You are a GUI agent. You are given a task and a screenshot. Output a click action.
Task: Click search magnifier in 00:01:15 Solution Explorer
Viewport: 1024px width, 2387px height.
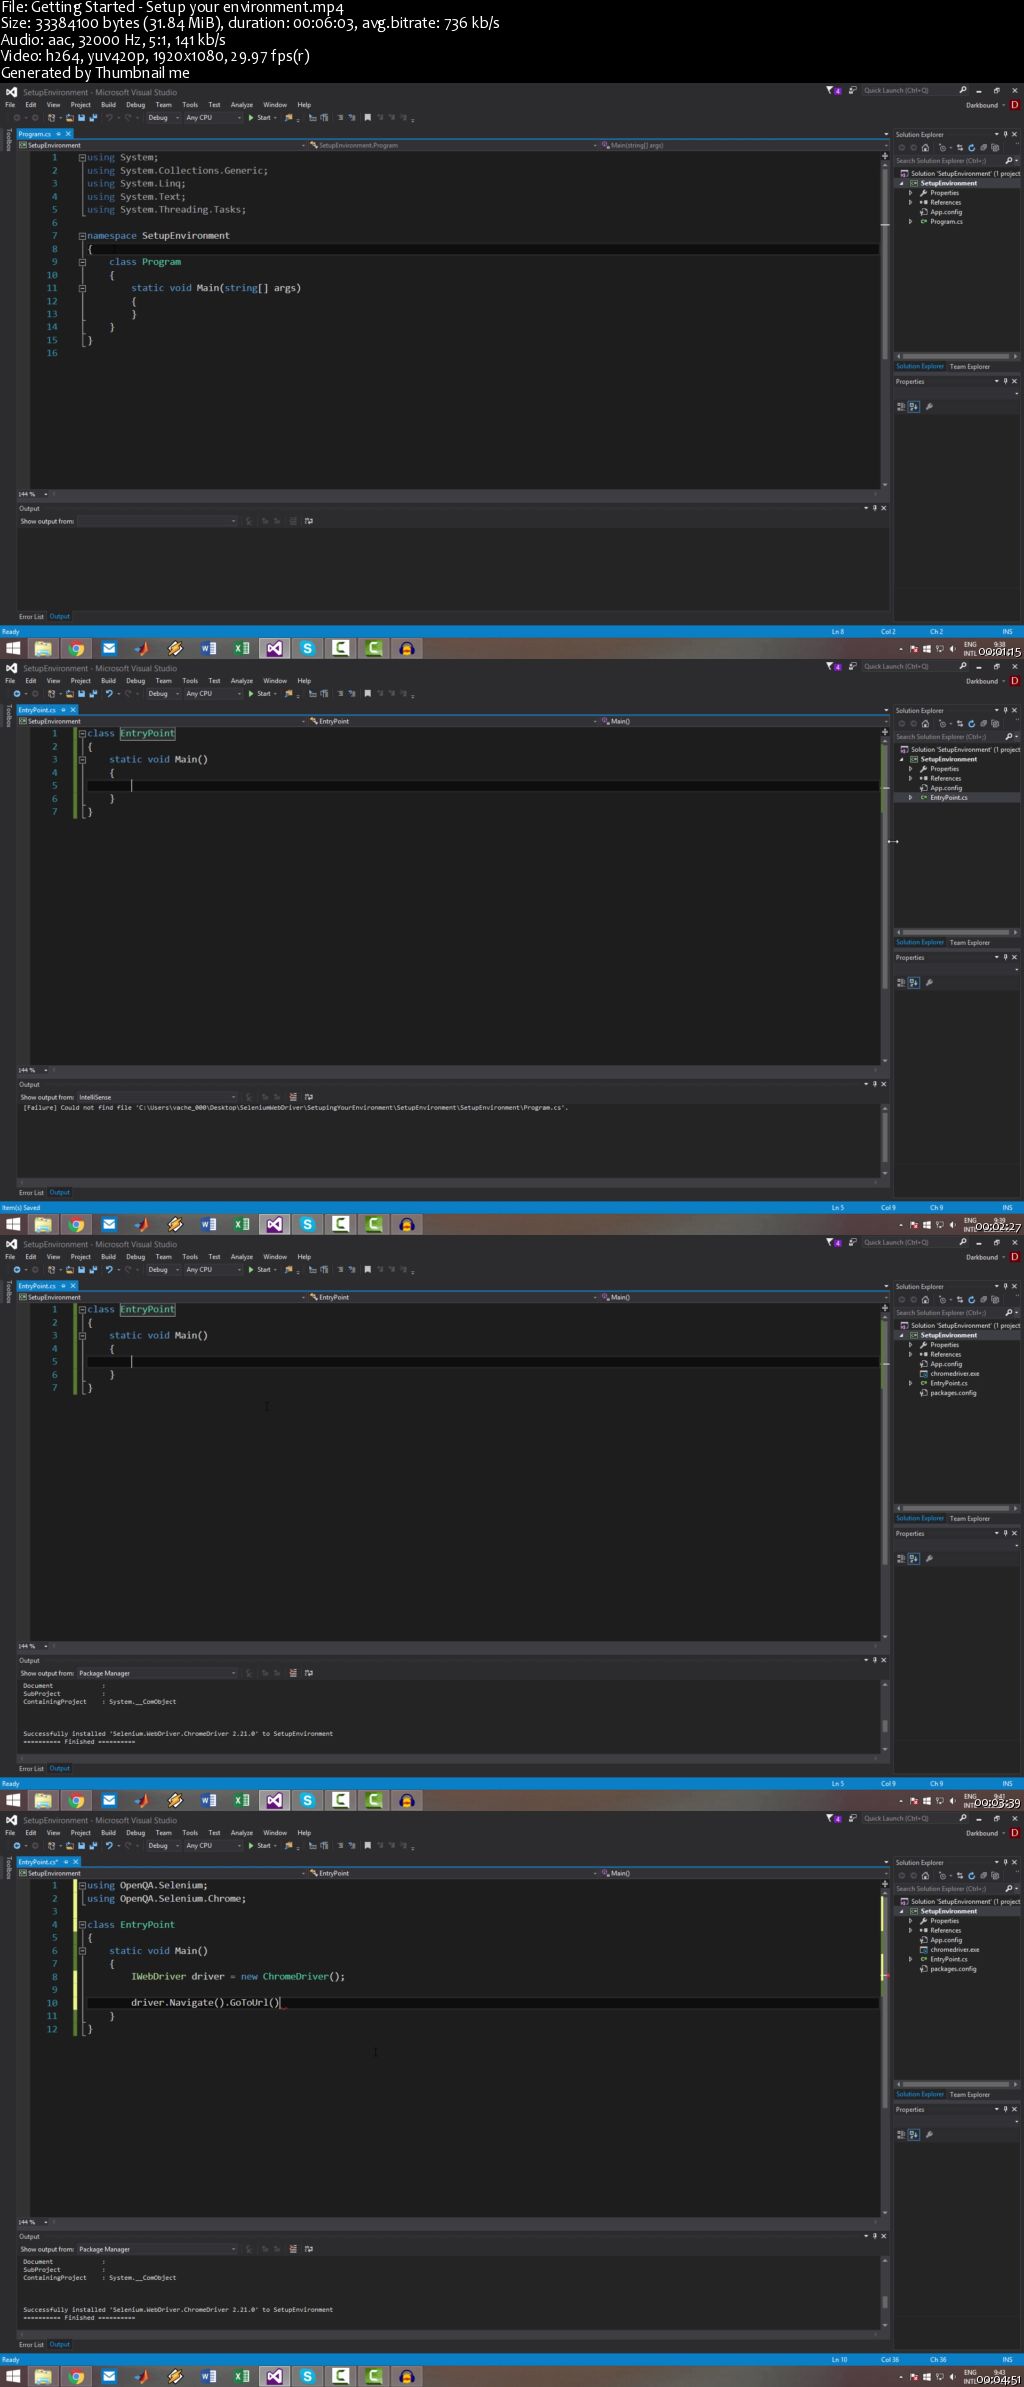(1009, 161)
